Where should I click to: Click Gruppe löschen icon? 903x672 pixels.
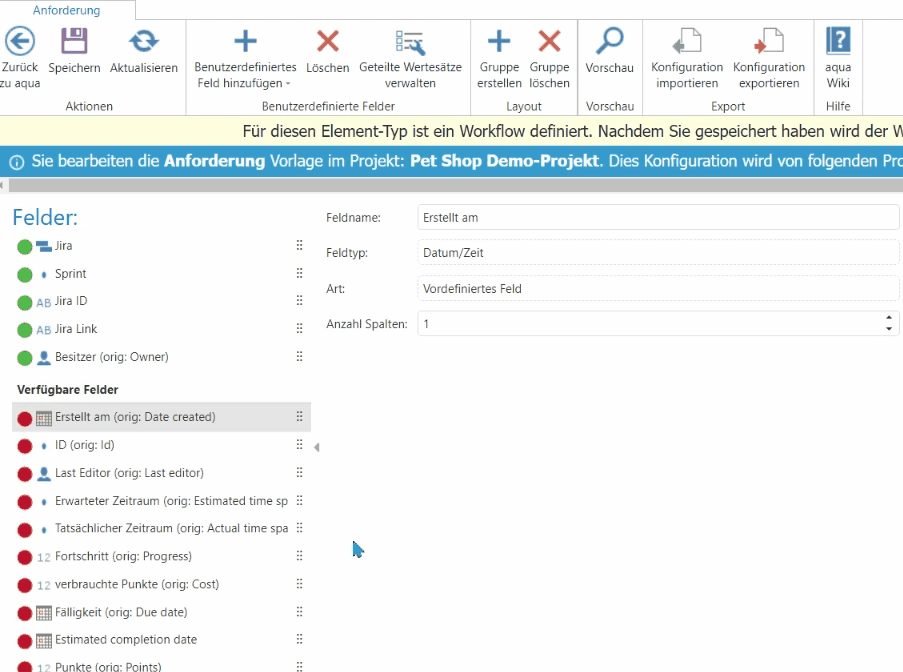pyautogui.click(x=549, y=41)
